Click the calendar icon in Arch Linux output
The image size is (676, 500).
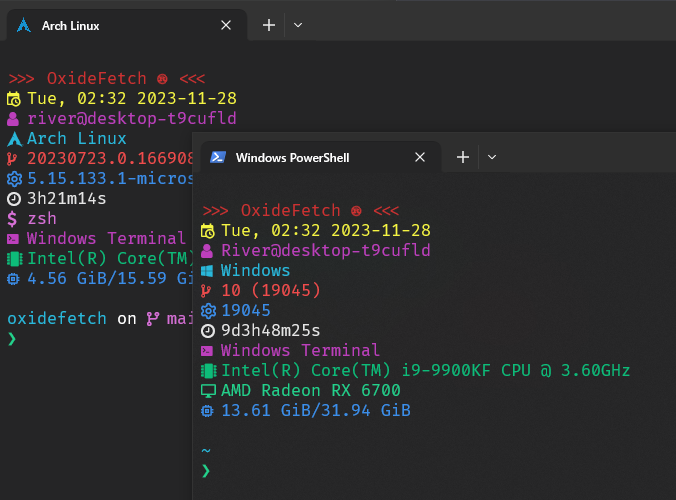point(14,99)
